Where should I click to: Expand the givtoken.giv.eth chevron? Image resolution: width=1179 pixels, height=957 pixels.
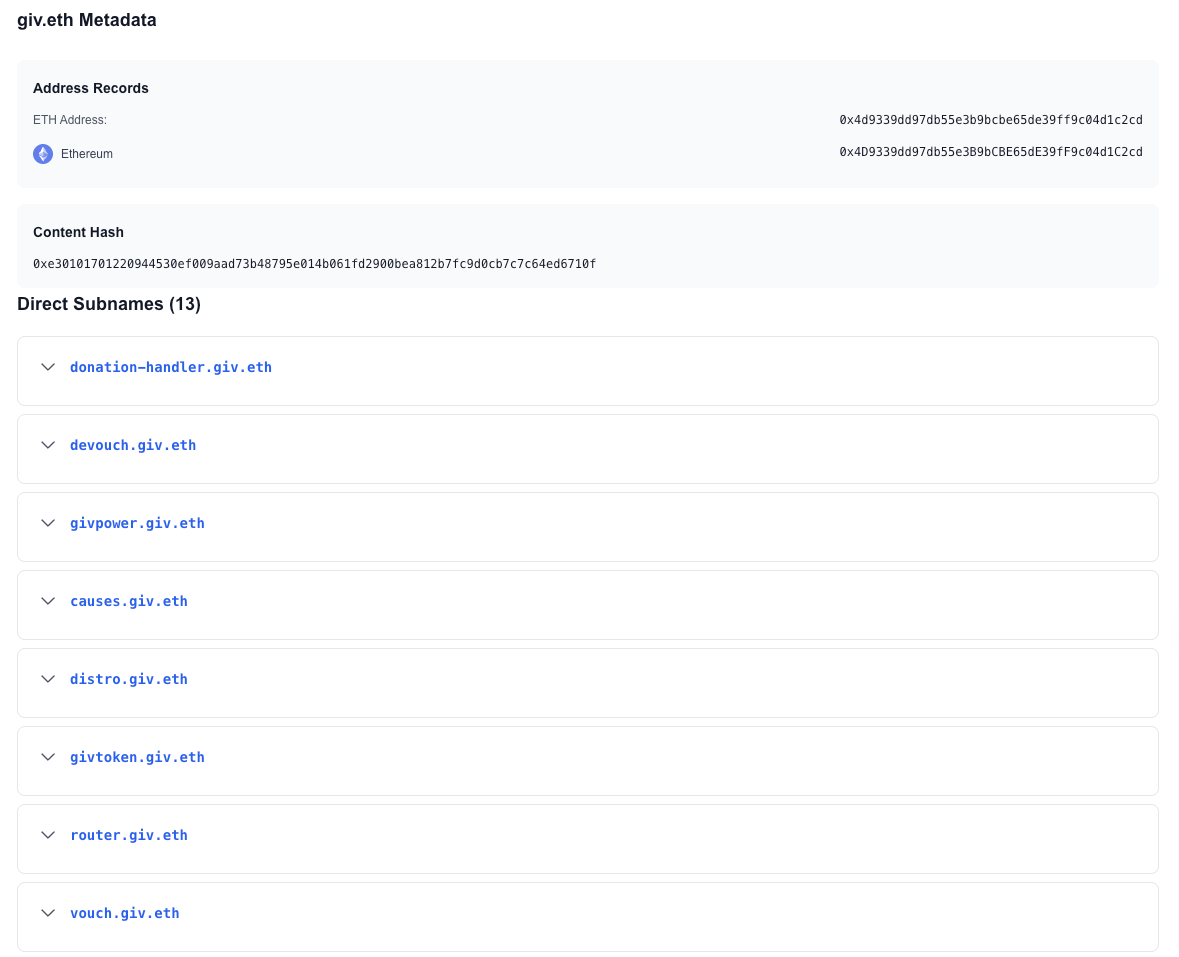(x=47, y=757)
